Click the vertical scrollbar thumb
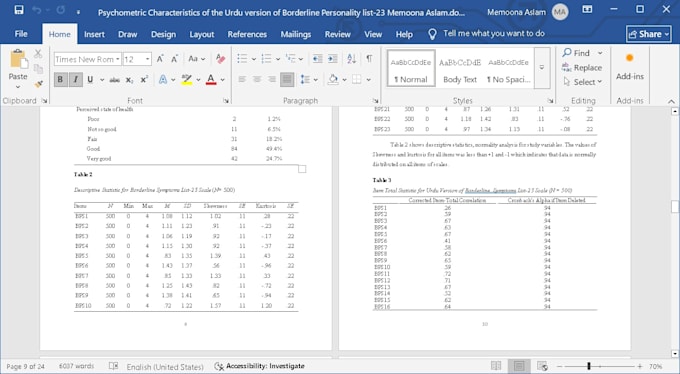 (x=674, y=207)
